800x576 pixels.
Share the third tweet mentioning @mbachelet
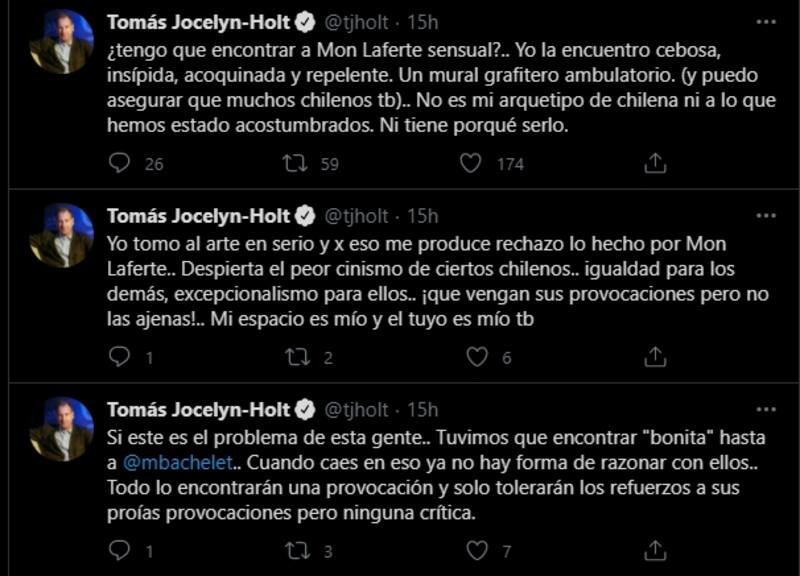coord(655,550)
